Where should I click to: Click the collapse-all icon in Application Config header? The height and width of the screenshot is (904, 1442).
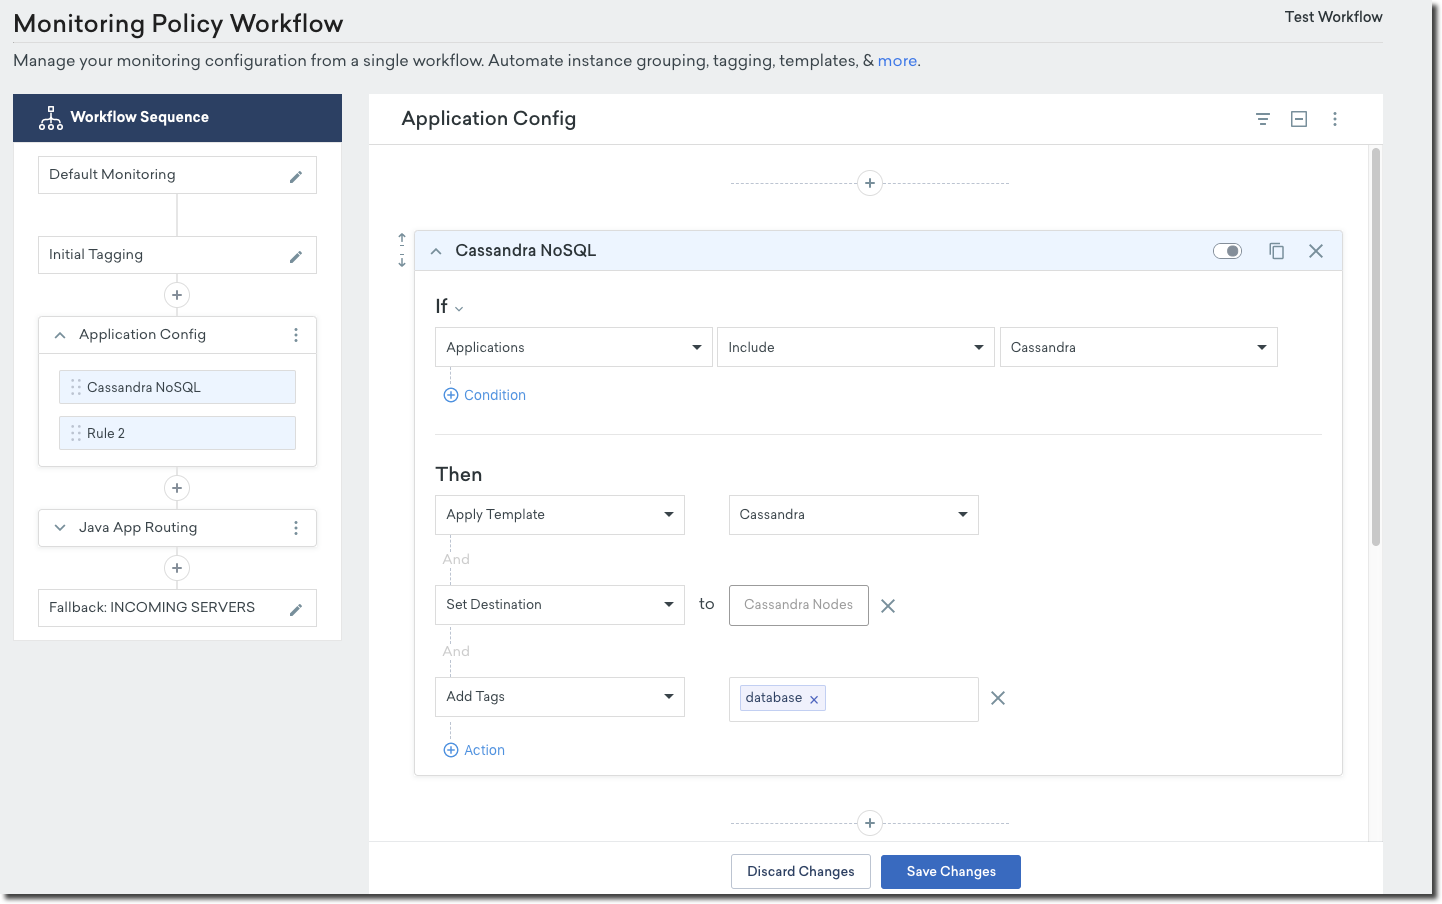1299,119
